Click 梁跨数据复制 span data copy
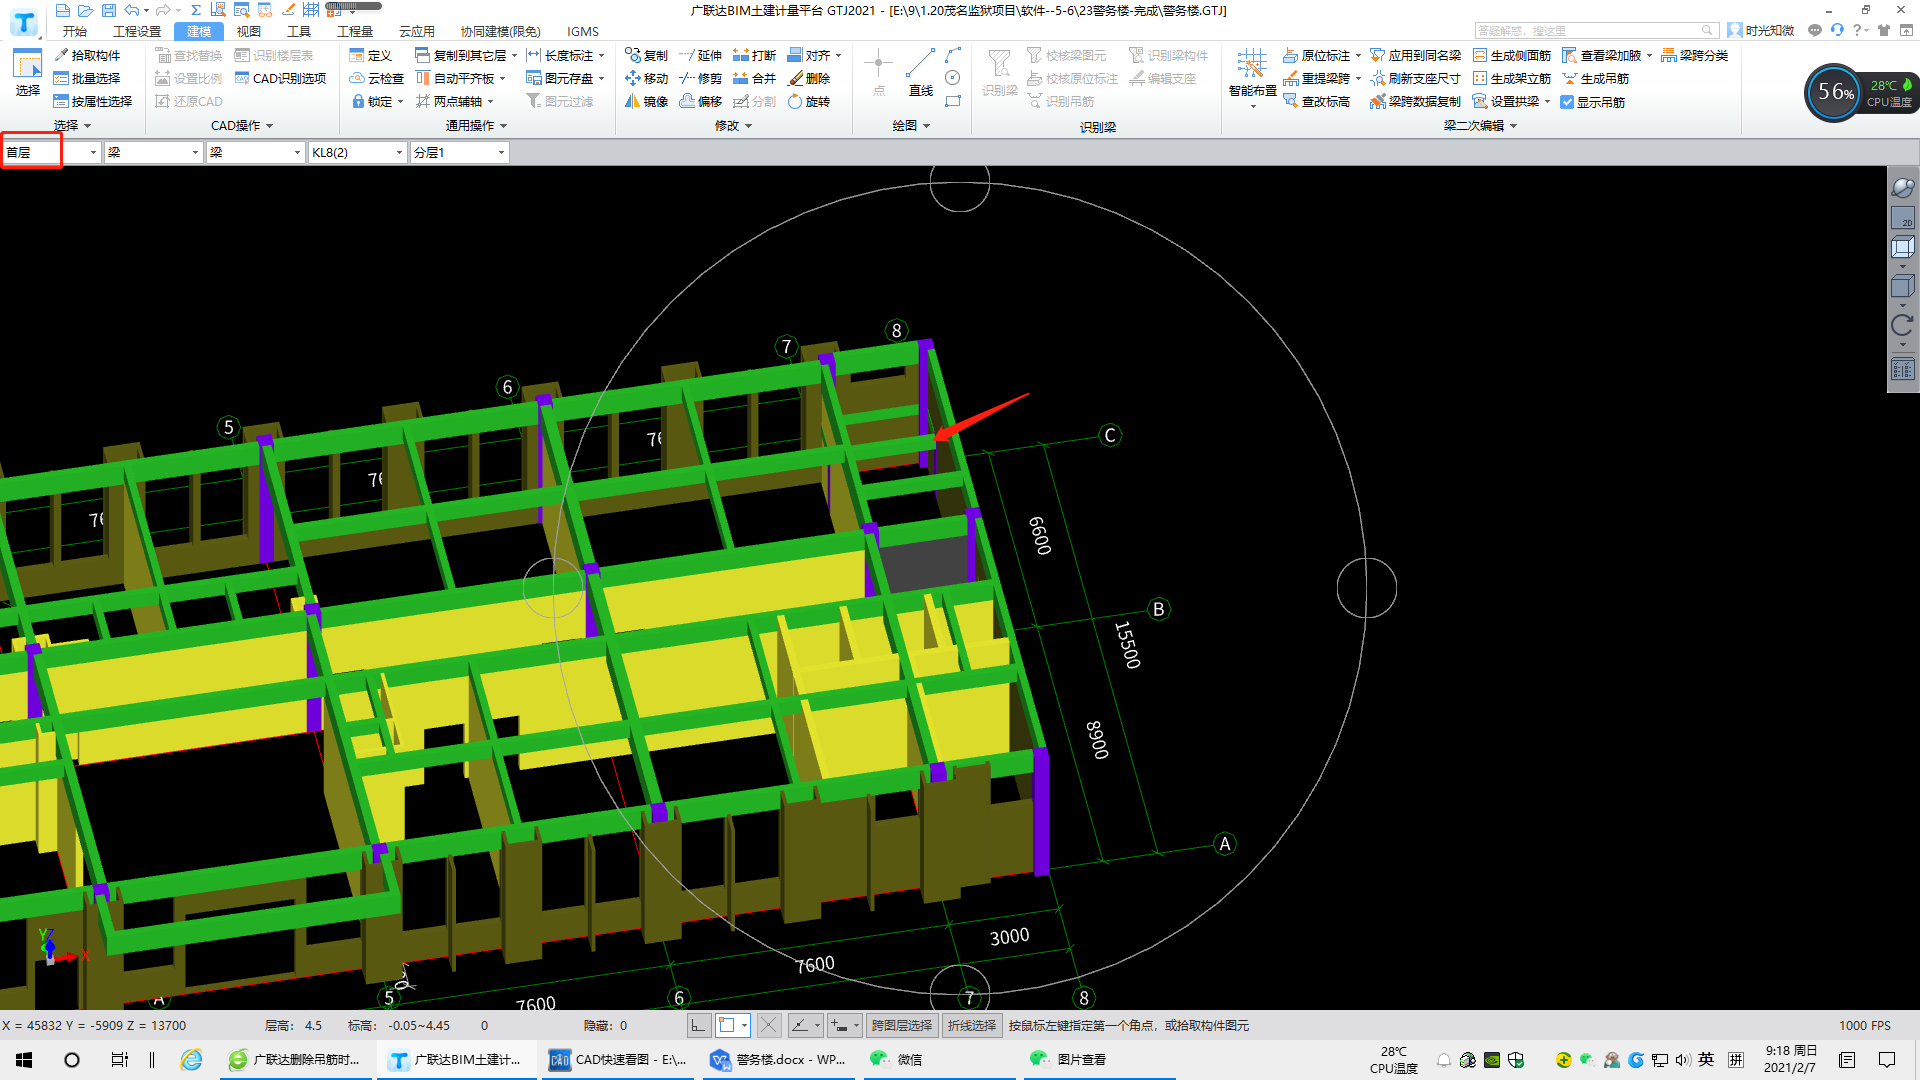 tap(1415, 101)
